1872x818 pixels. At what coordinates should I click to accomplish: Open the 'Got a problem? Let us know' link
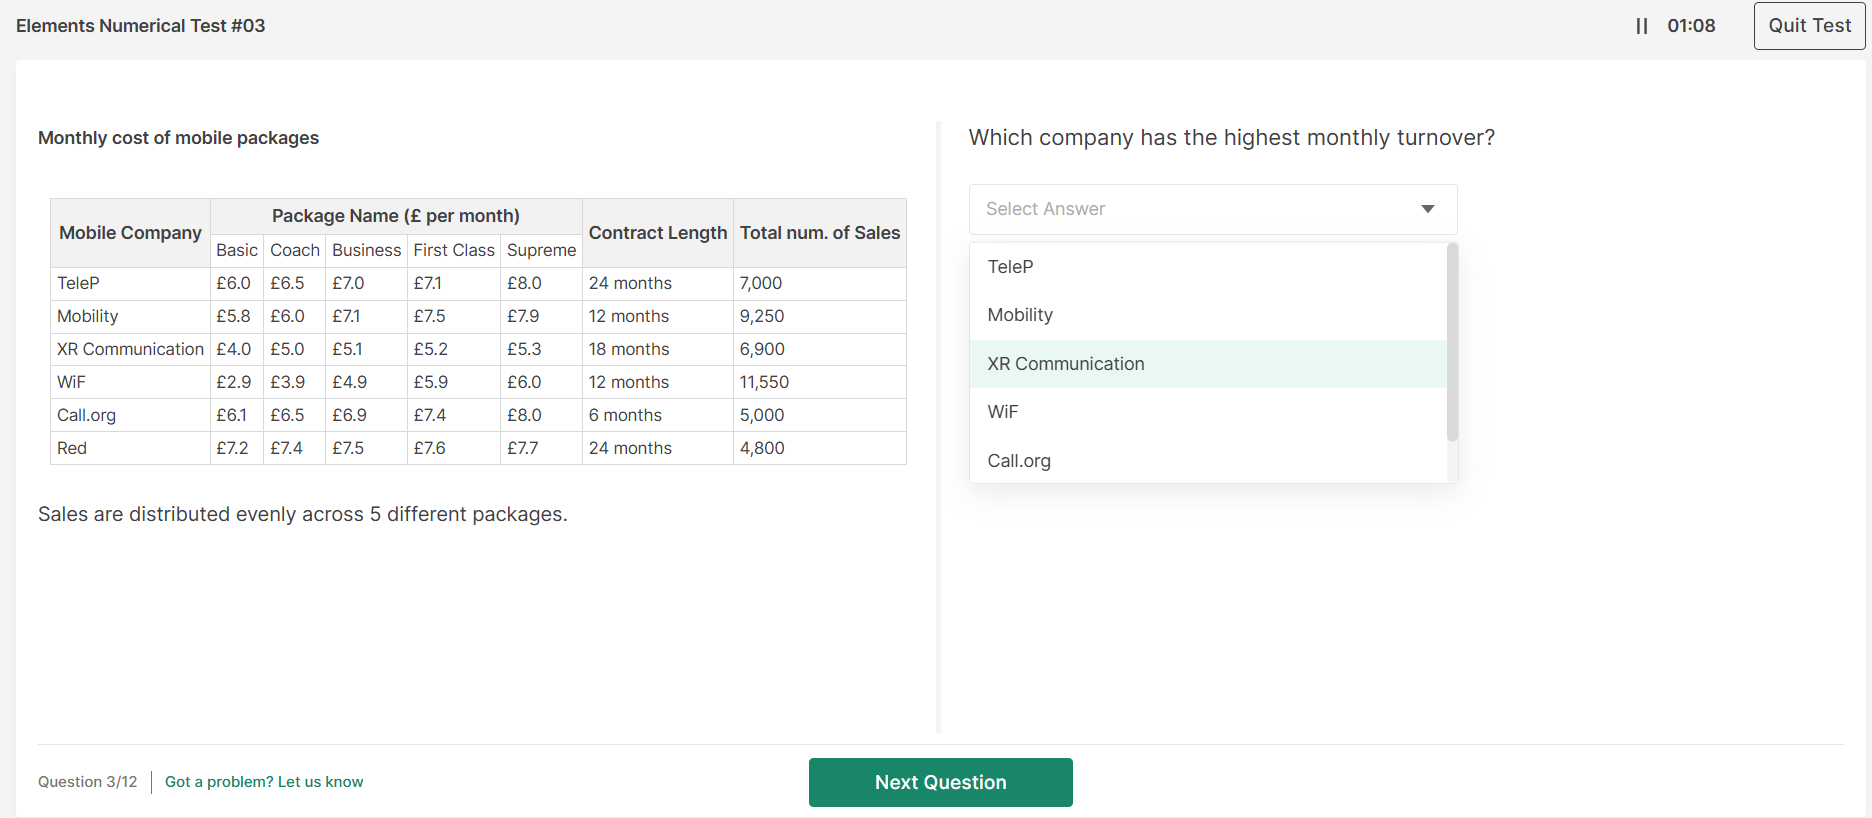(264, 782)
